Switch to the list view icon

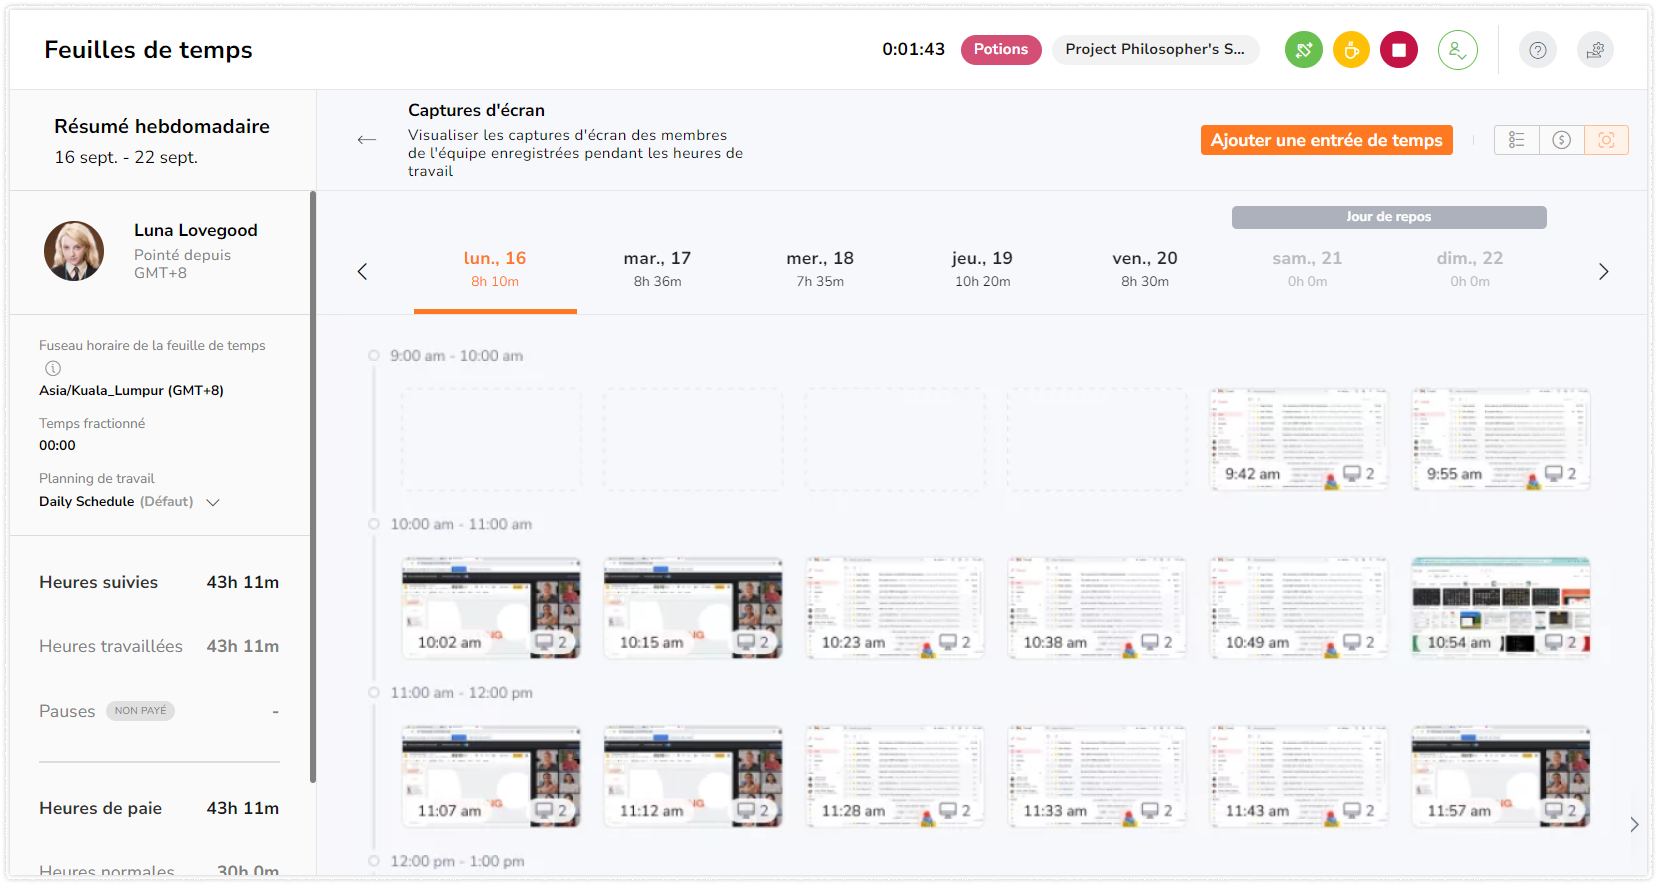pyautogui.click(x=1517, y=140)
